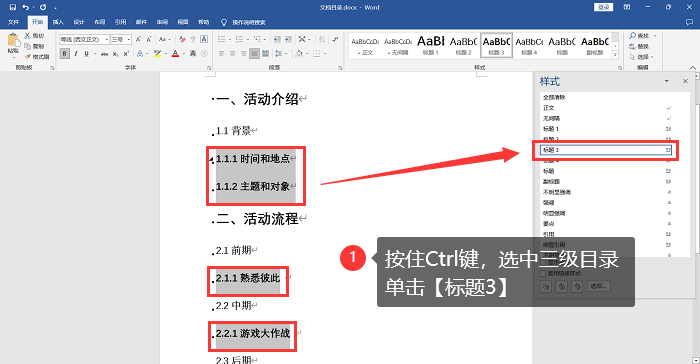Toggle Italic formatting button
The height and width of the screenshot is (364, 700).
tap(76, 54)
